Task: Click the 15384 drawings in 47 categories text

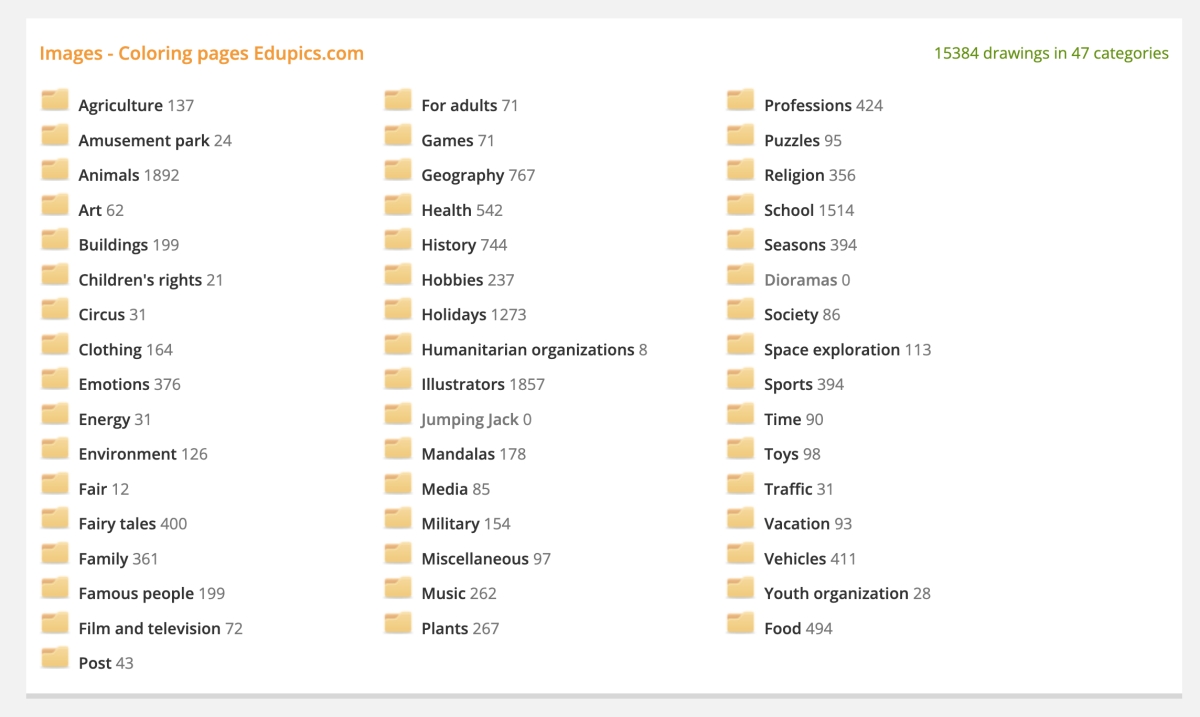Action: pyautogui.click(x=1051, y=53)
